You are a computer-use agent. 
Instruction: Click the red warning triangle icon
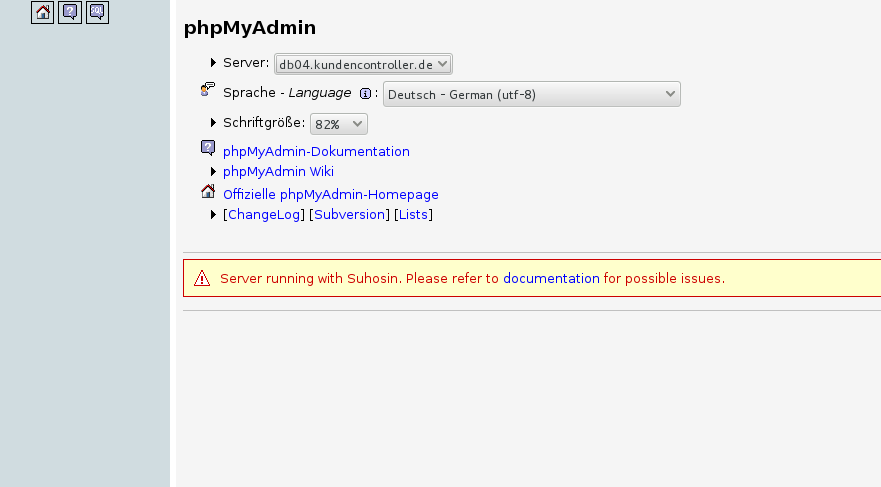pyautogui.click(x=202, y=278)
